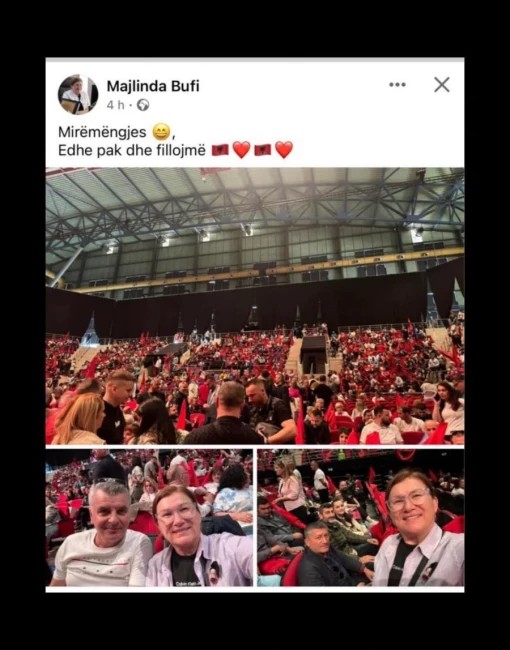Click the "4 h" post timestamp

coord(115,105)
